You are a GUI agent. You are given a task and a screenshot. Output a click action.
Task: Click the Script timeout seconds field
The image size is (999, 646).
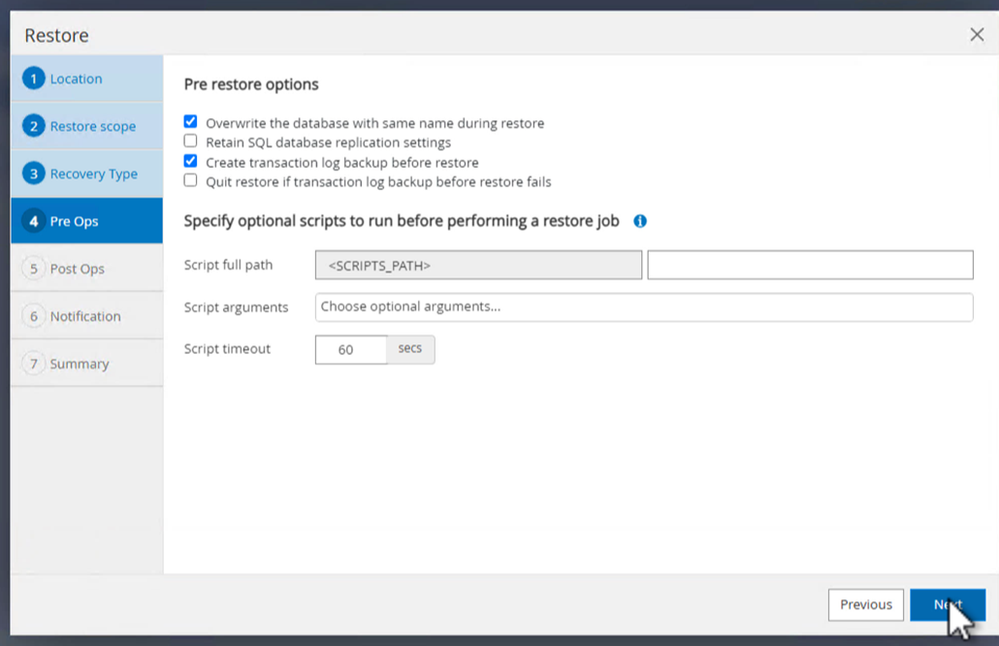[x=350, y=349]
